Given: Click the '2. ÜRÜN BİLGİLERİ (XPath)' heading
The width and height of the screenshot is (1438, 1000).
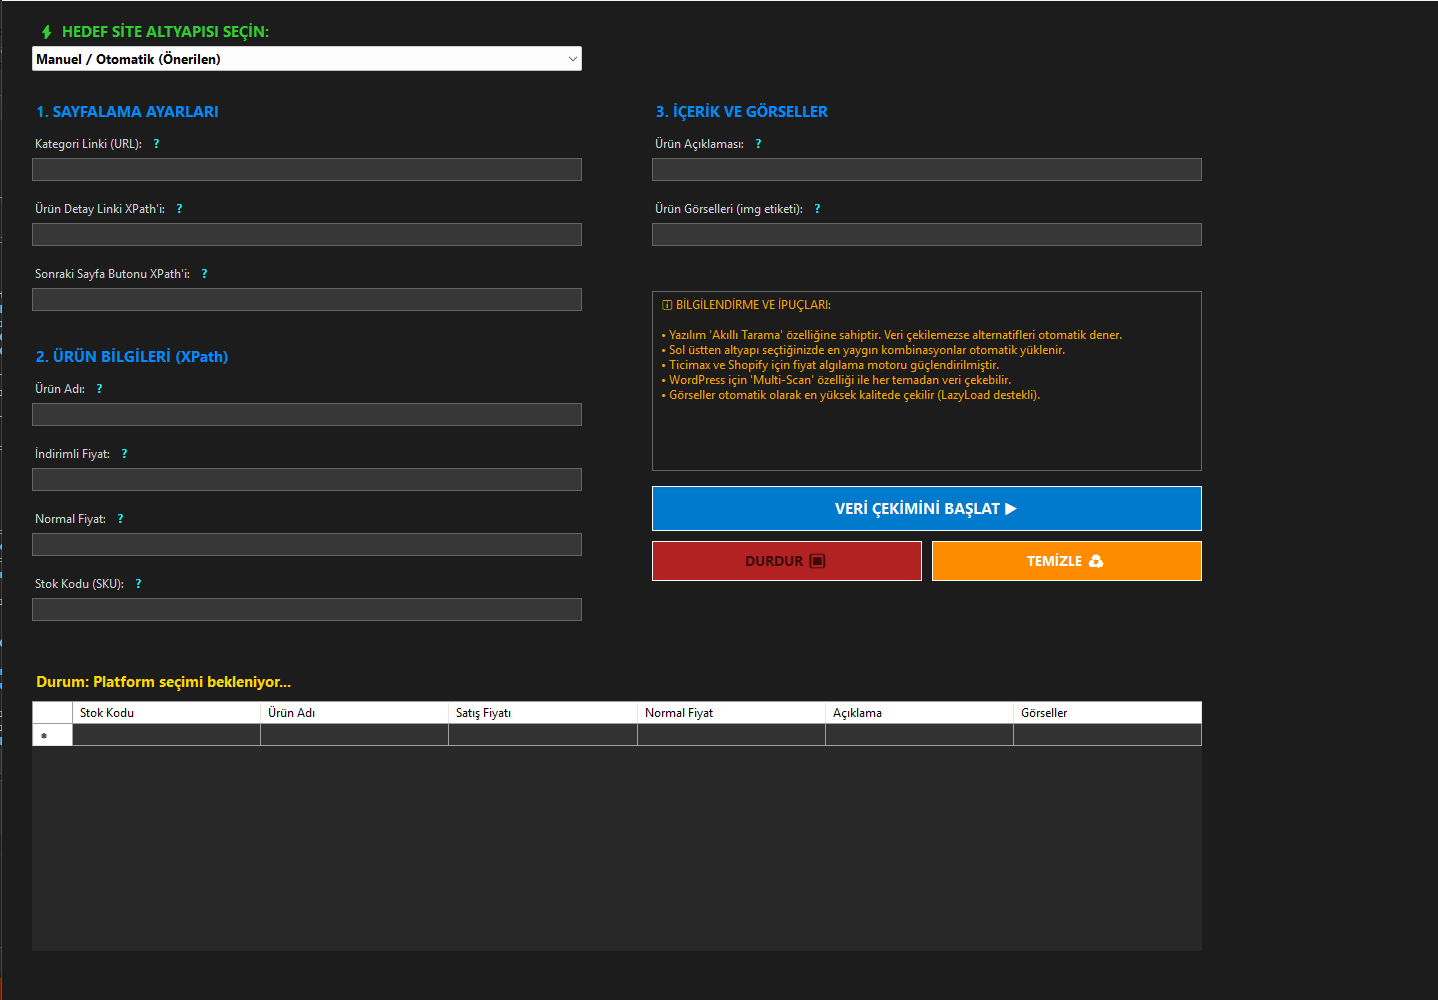Looking at the screenshot, I should pyautogui.click(x=132, y=357).
